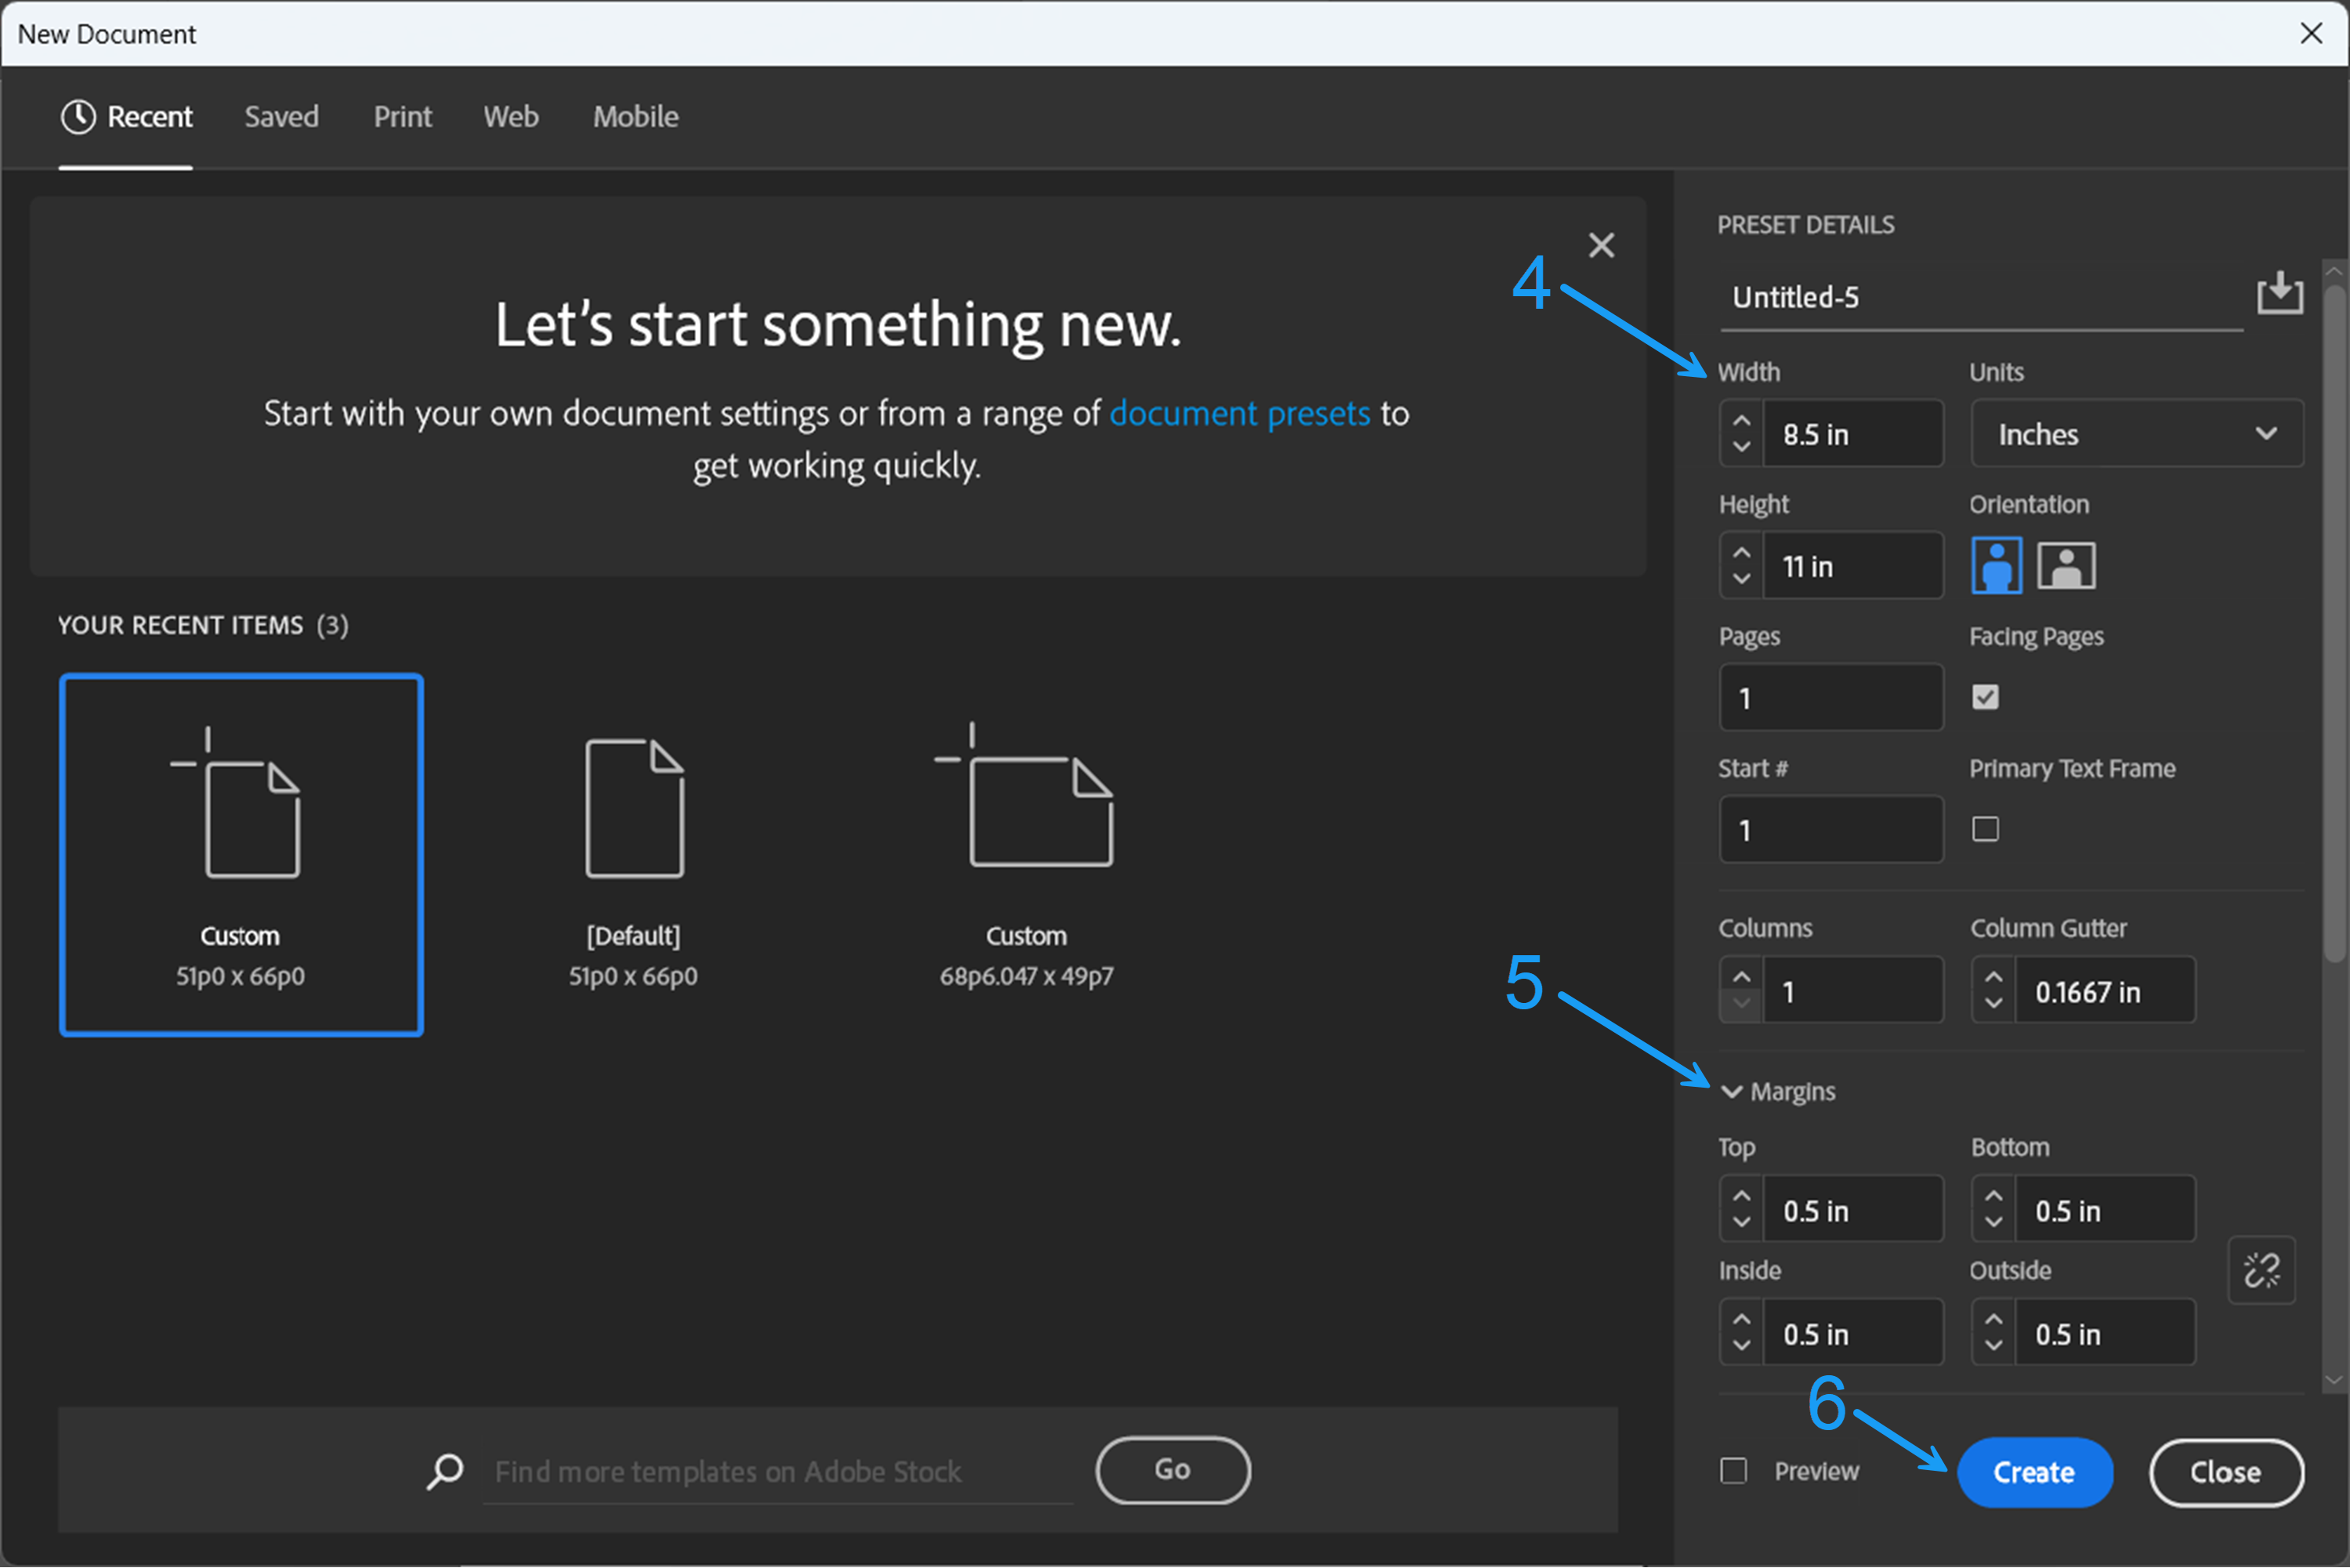Screen dimensions: 2350x1568
Task: Open the document presets link
Action: [x=1239, y=413]
